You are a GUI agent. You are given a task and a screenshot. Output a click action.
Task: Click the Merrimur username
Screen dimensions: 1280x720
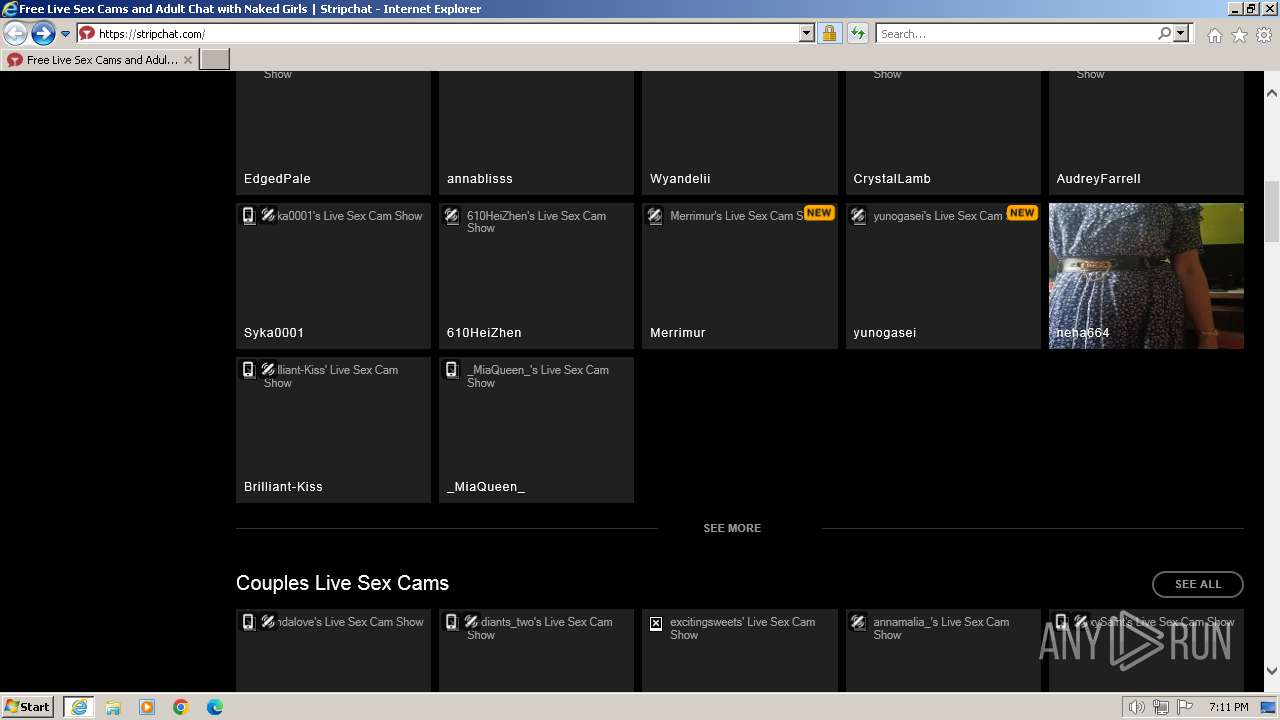pyautogui.click(x=678, y=333)
